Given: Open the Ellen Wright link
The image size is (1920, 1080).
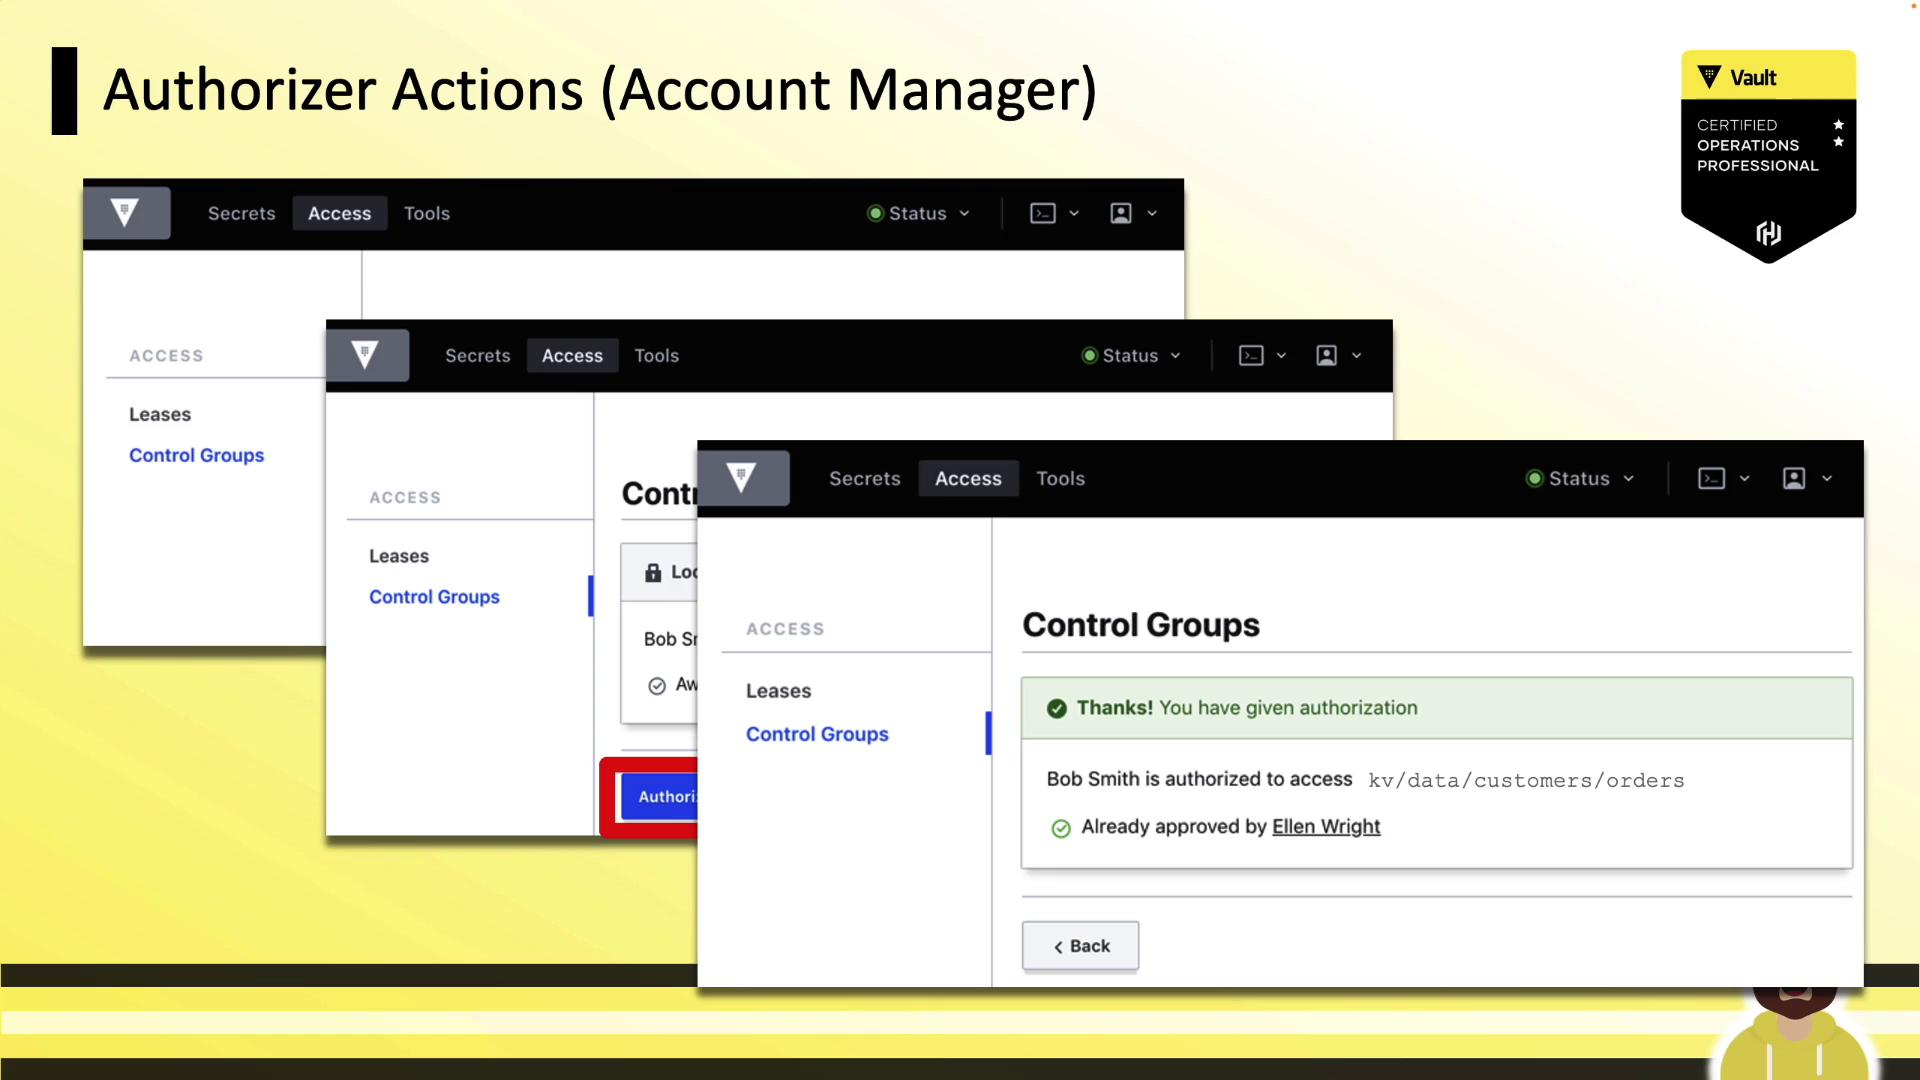Looking at the screenshot, I should point(1326,827).
